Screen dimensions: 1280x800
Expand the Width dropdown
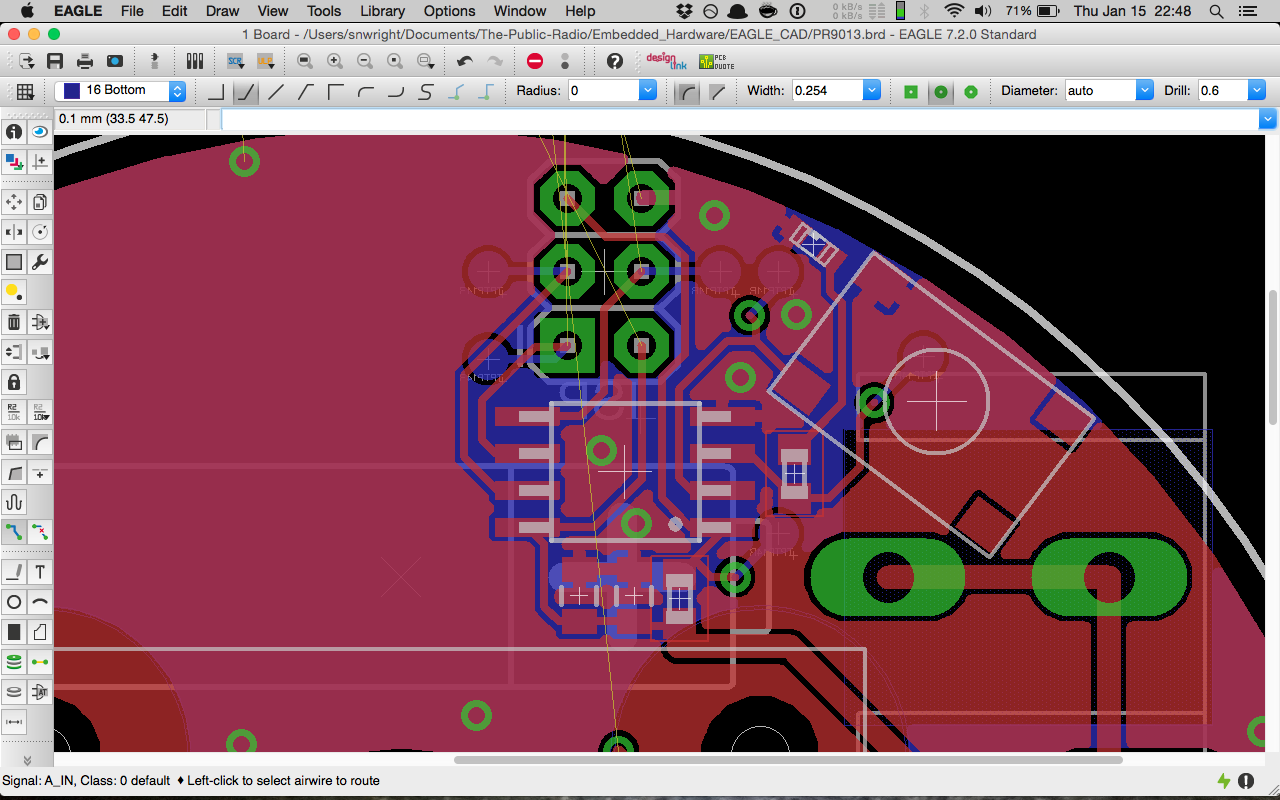coord(871,91)
